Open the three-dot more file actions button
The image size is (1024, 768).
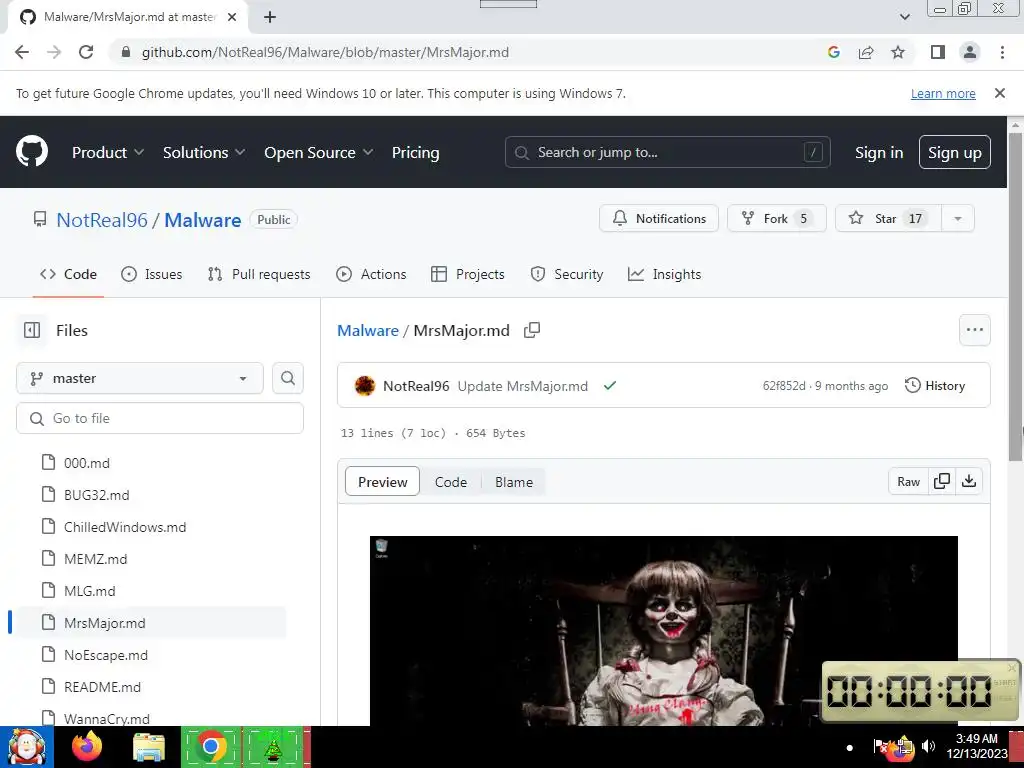pos(974,330)
